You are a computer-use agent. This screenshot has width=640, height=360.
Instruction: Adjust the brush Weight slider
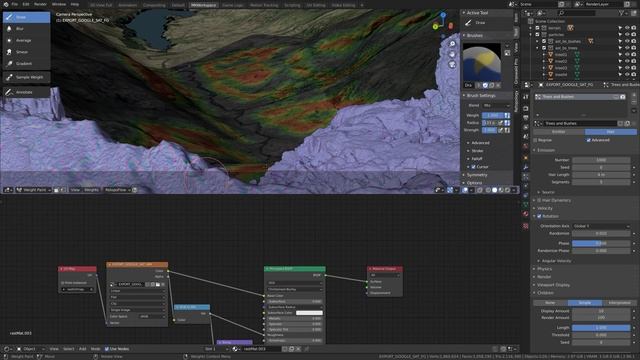point(493,116)
